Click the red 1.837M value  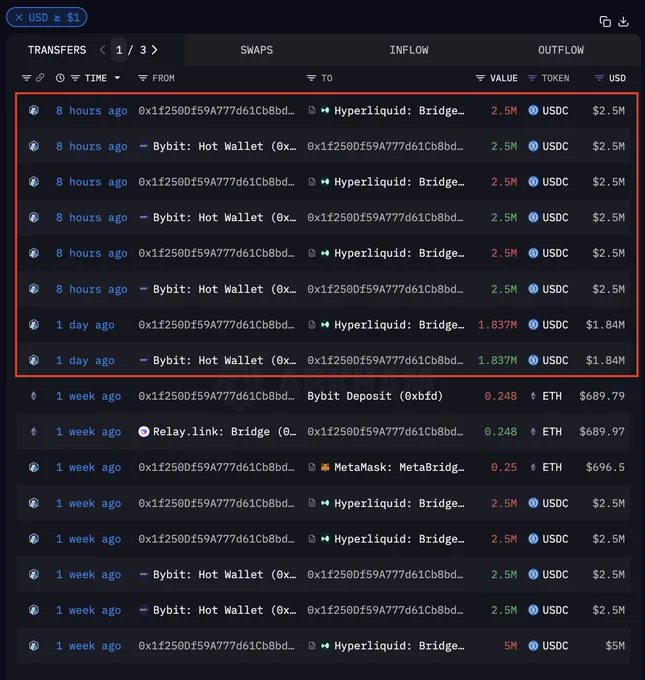498,325
